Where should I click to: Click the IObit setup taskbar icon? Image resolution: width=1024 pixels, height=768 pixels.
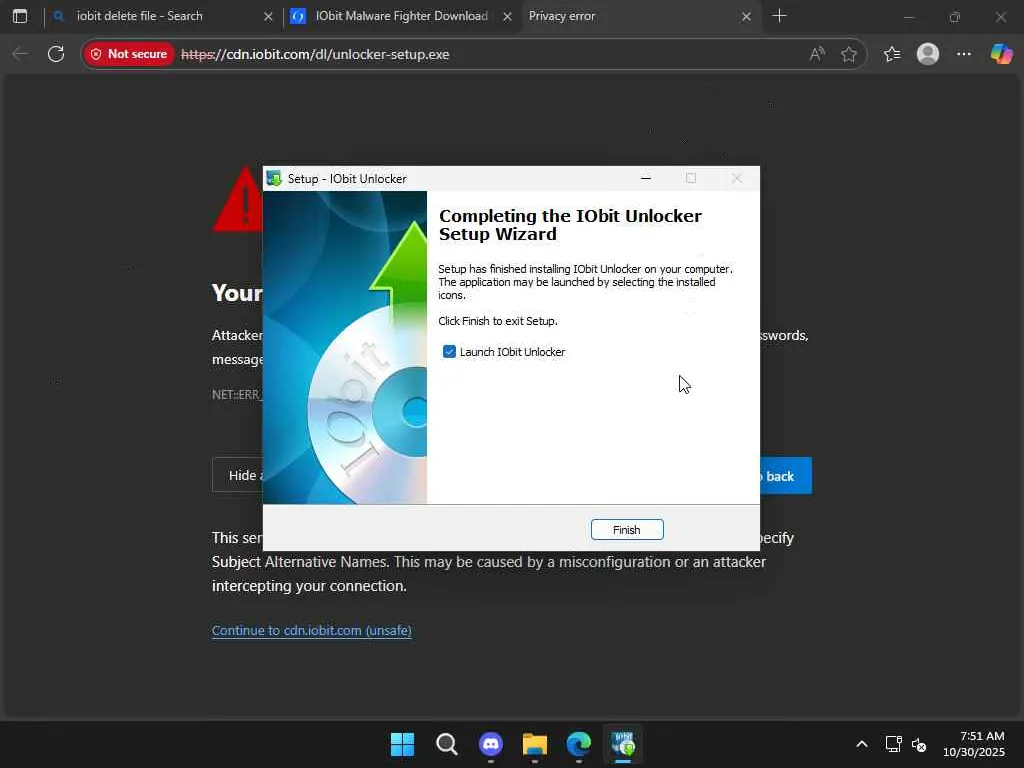point(623,744)
